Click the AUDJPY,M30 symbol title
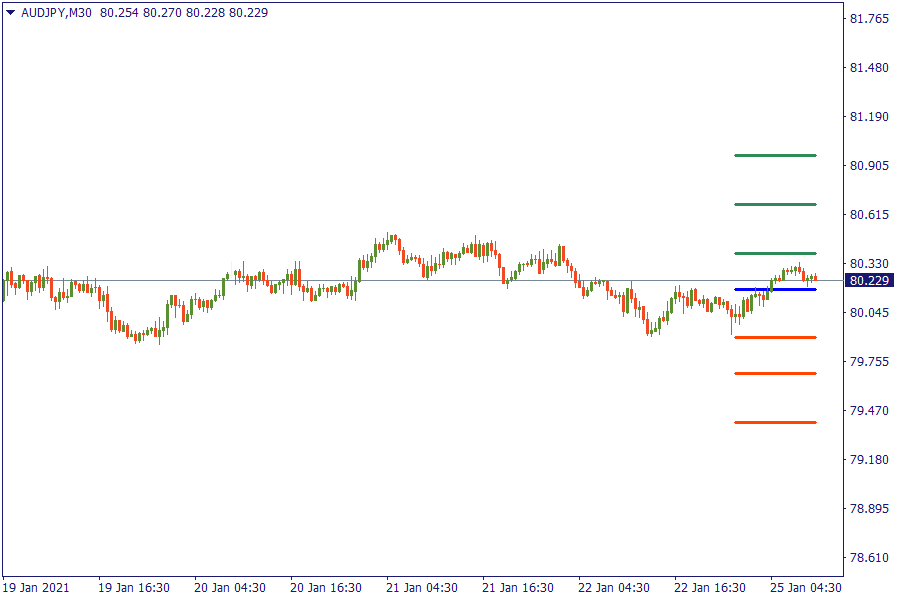This screenshot has height=600, width=900. click(57, 13)
